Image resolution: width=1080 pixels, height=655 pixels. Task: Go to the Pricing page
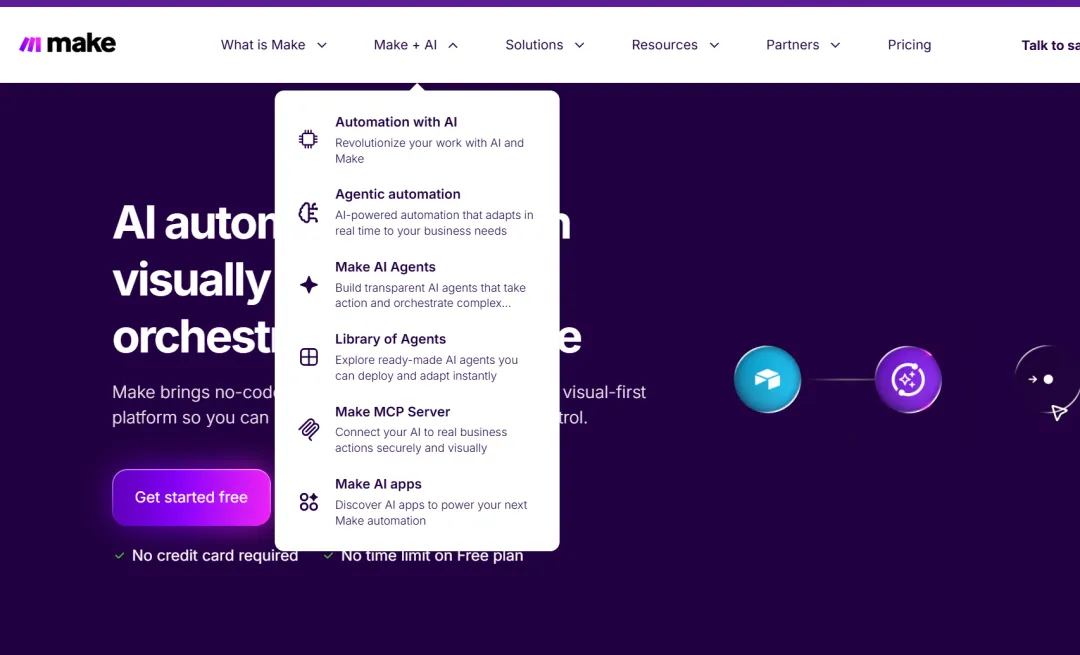pos(909,45)
